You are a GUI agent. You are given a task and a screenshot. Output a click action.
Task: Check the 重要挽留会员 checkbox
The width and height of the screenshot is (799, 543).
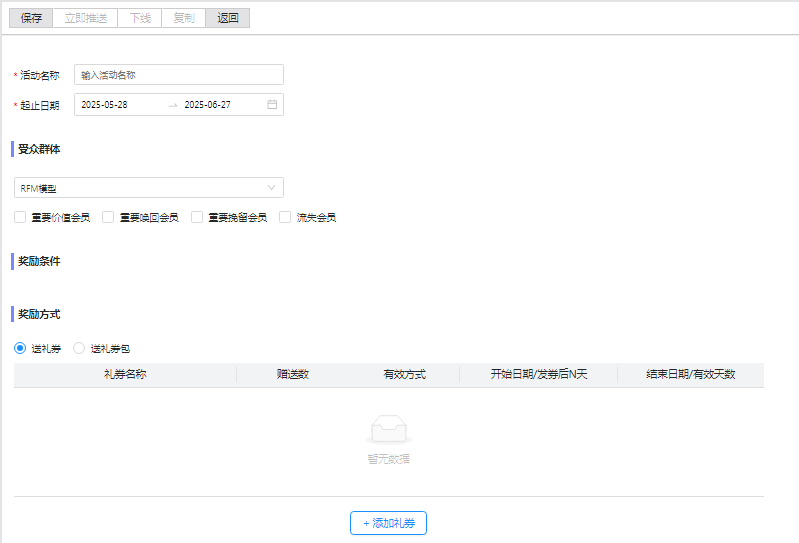[x=197, y=218]
